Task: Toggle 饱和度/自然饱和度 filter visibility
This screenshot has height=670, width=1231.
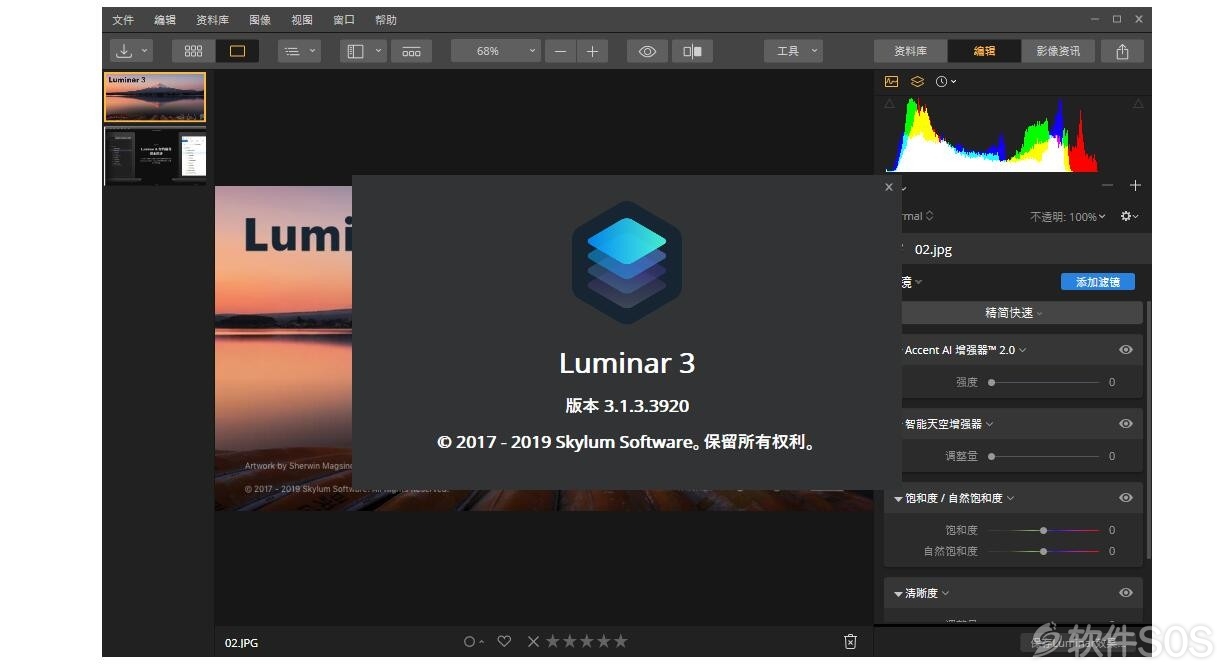Action: (x=1126, y=498)
